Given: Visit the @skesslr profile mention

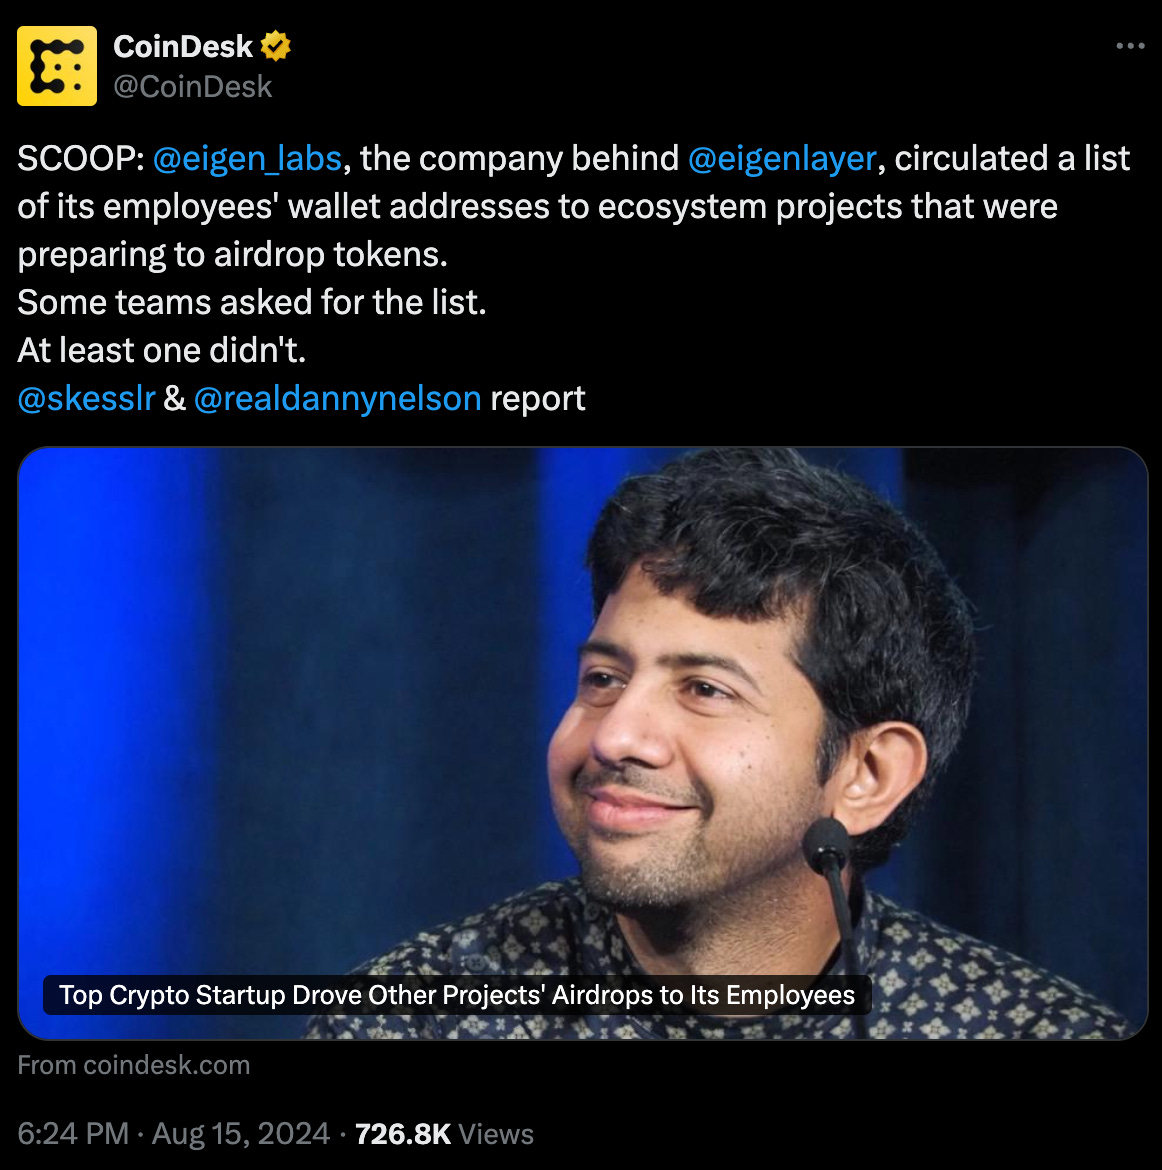Looking at the screenshot, I should tap(86, 398).
